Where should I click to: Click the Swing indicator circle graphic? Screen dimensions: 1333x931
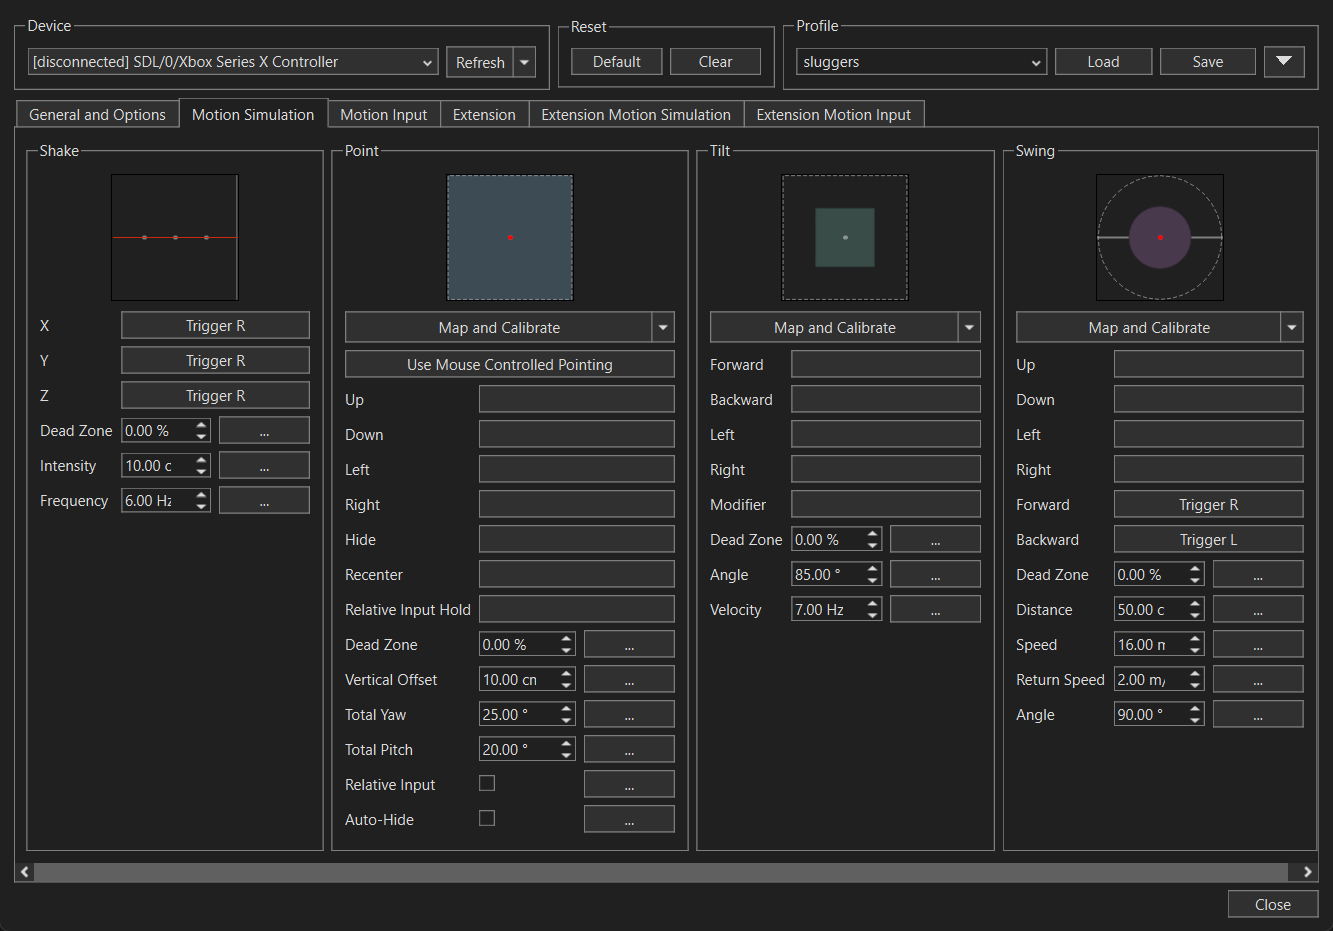click(x=1159, y=237)
